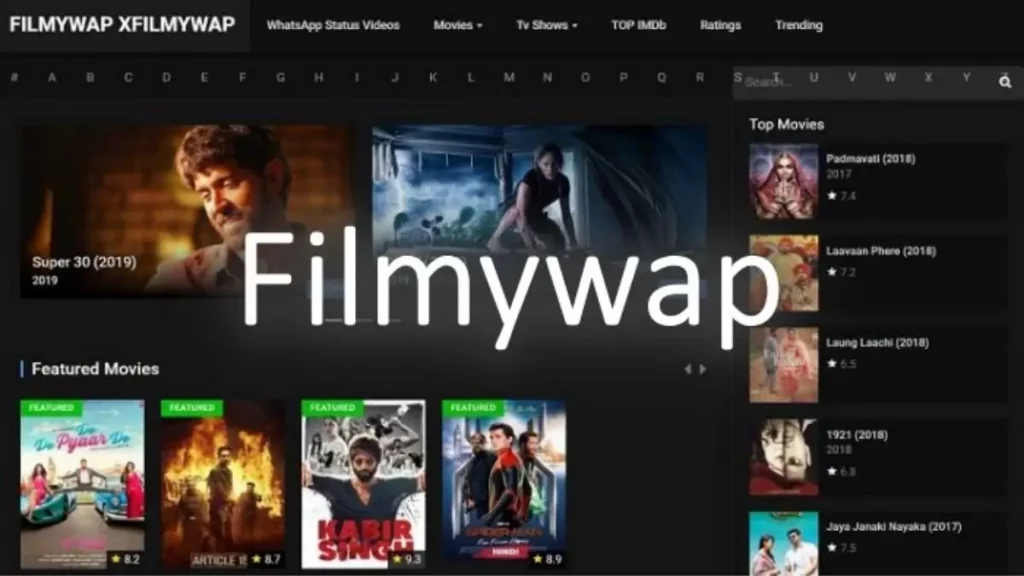The image size is (1024, 576).
Task: Expand the Tv Shows dropdown menu
Action: tap(546, 25)
